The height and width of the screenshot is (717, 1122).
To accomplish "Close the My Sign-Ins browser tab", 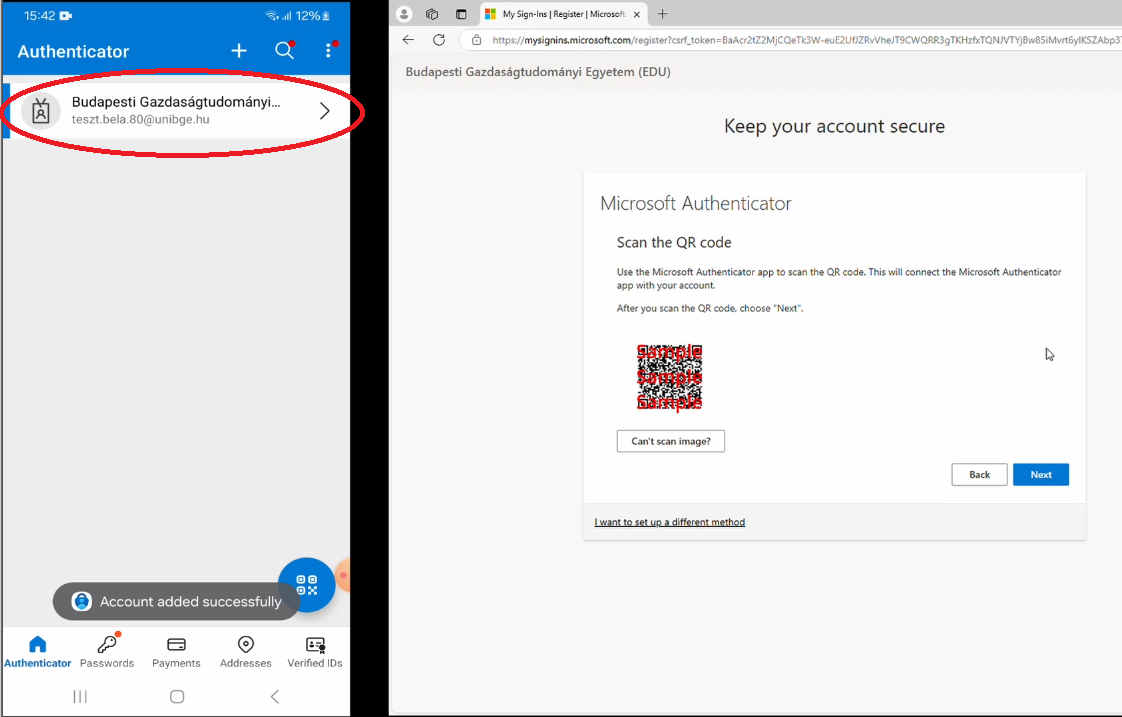I will 636,14.
